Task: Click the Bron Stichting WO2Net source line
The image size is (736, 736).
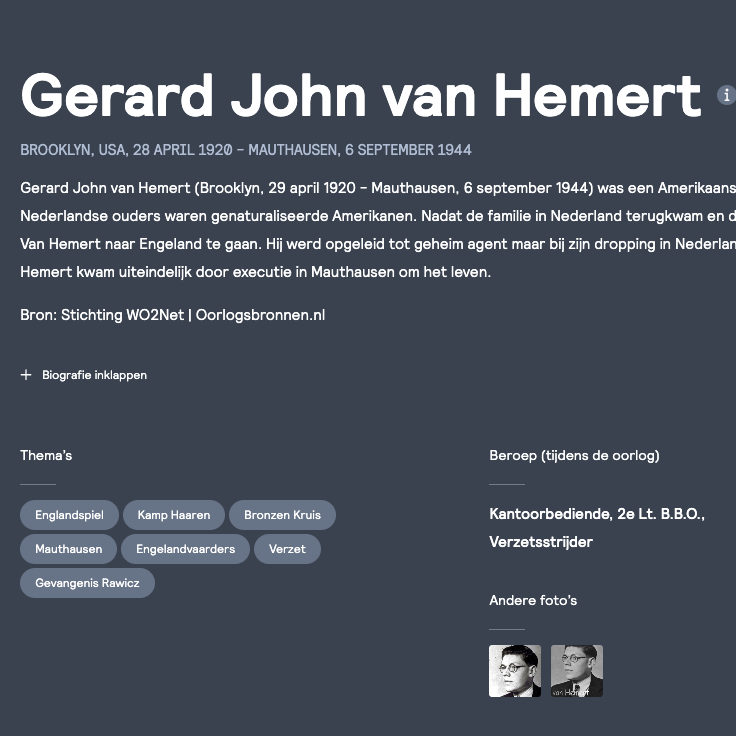Action: [172, 315]
